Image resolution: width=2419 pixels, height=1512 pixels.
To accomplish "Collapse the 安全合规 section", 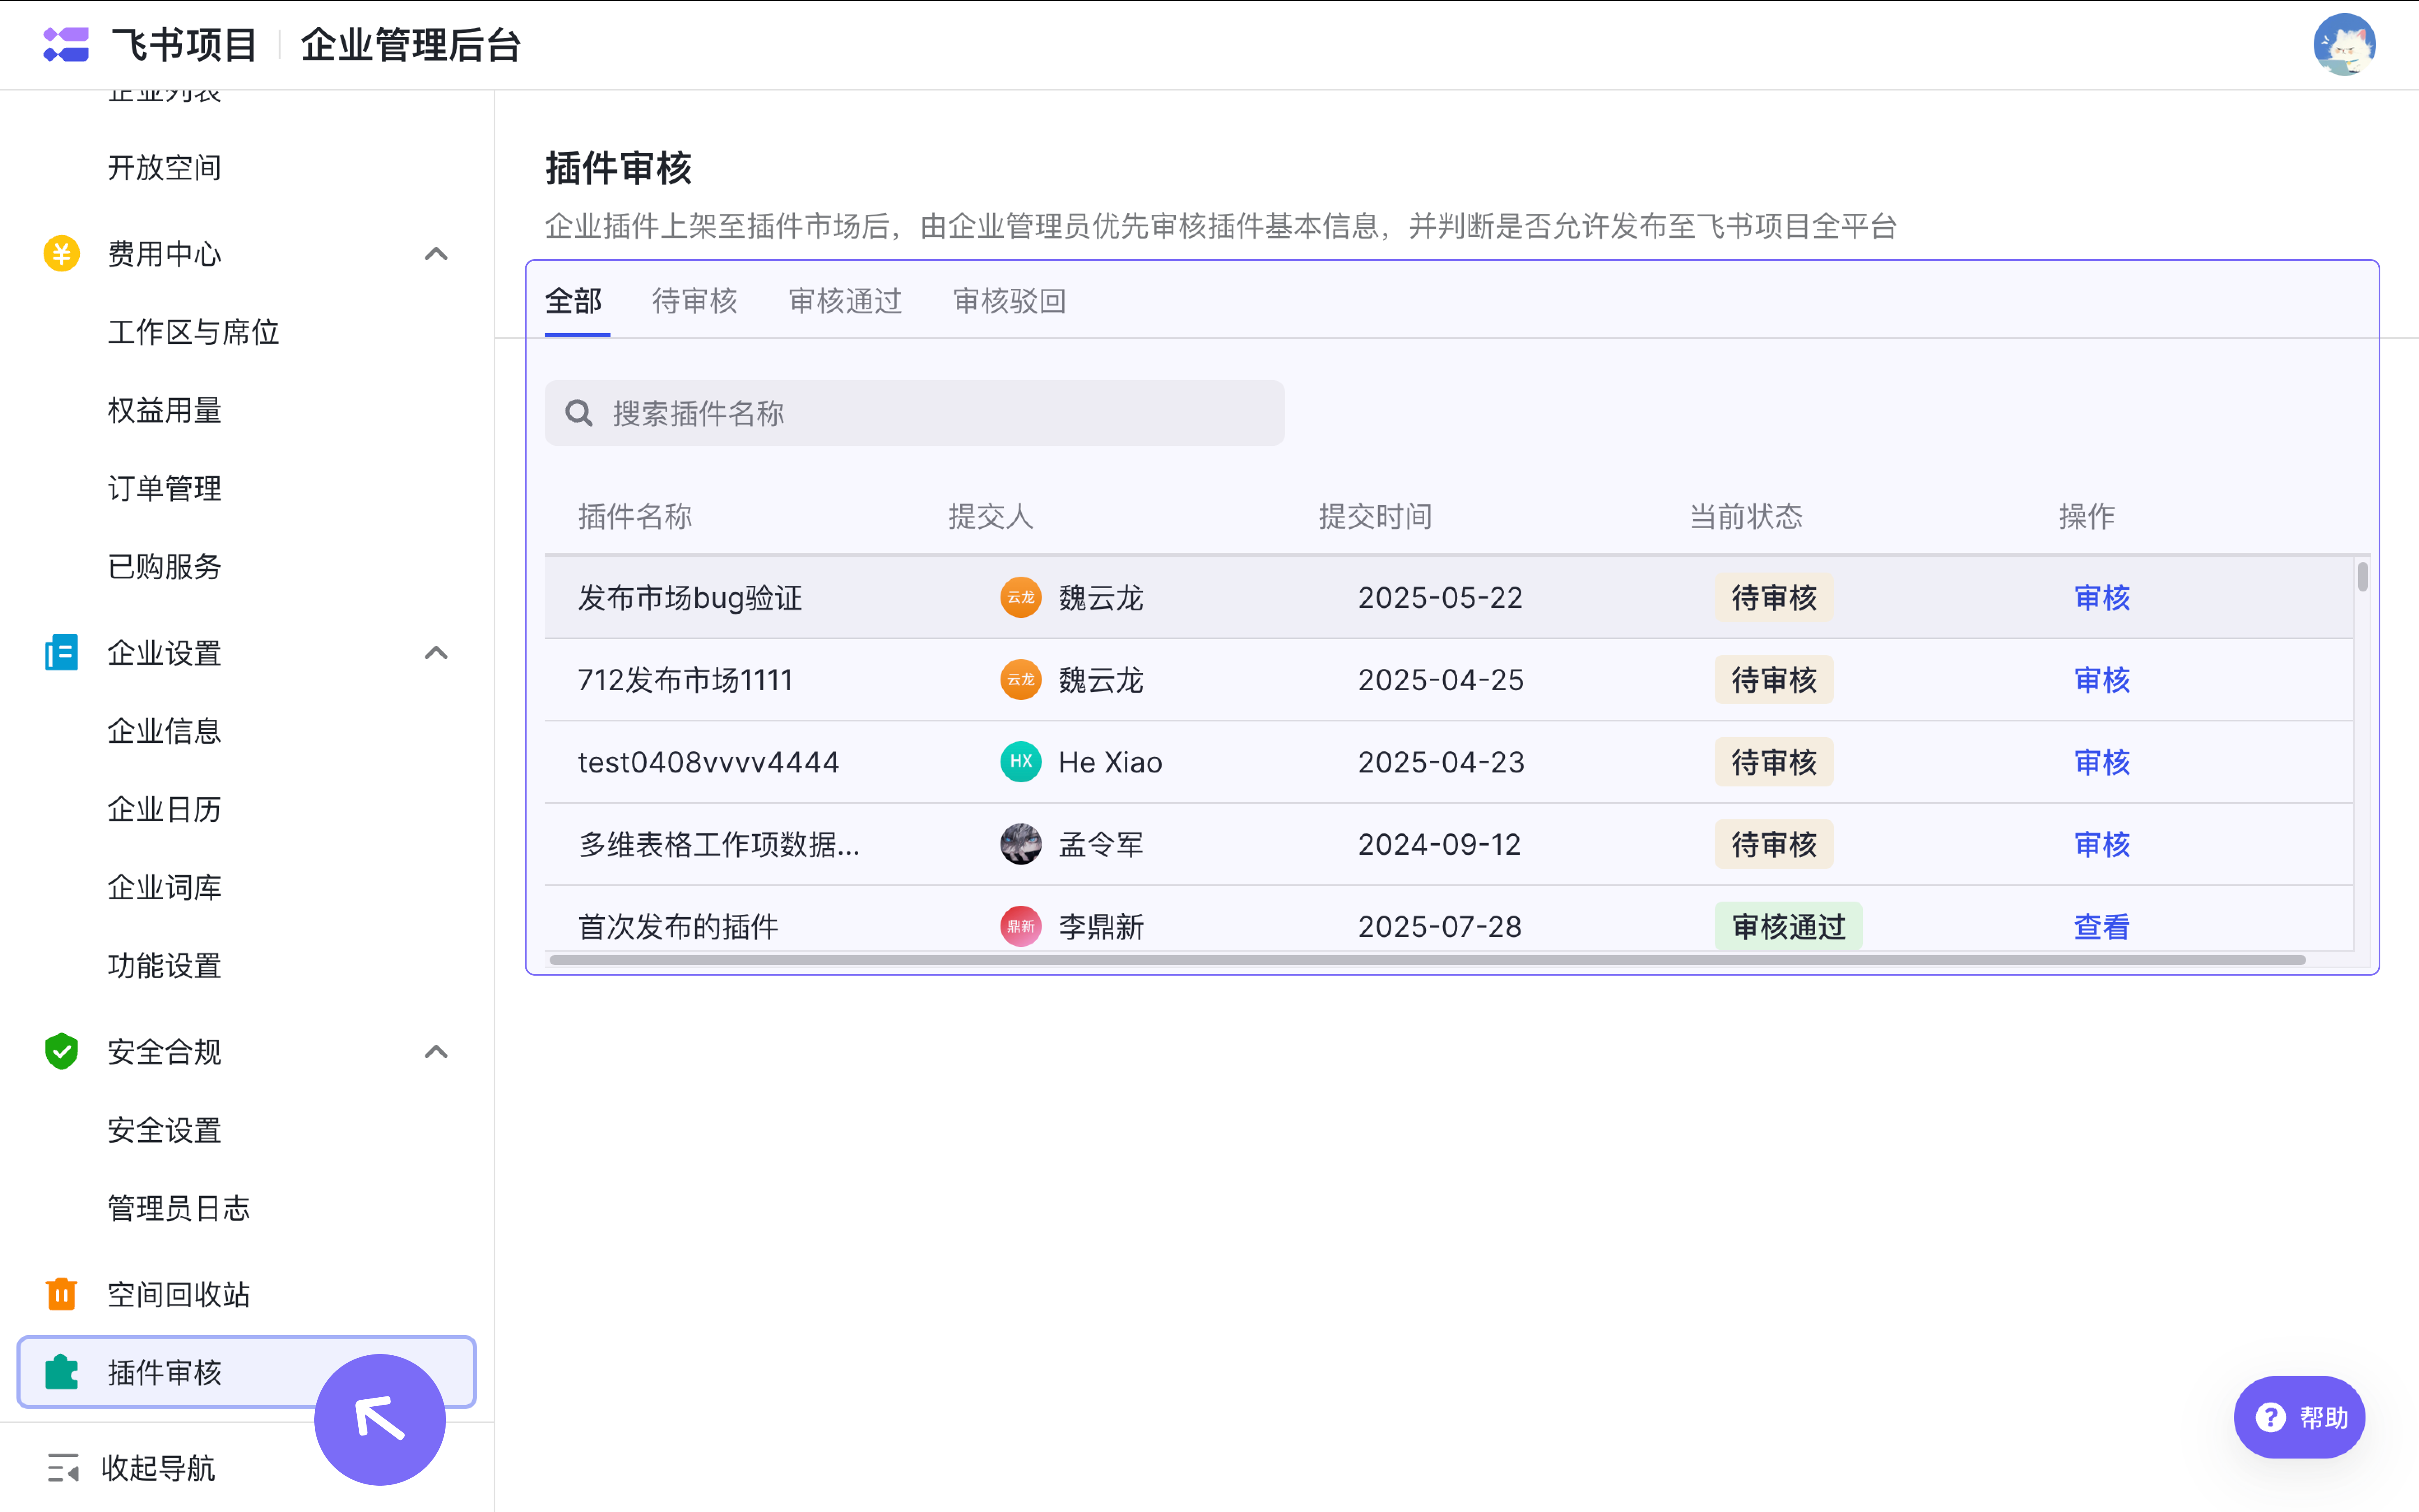I will pos(436,1052).
